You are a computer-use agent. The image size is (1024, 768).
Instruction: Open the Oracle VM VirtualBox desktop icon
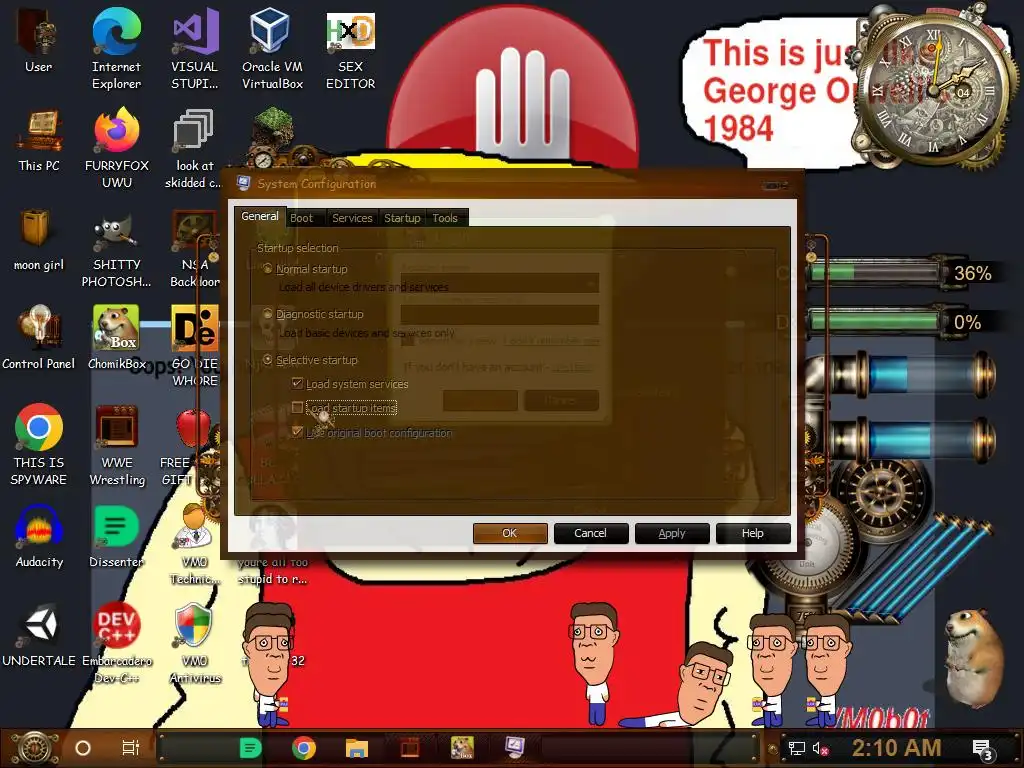point(272,49)
